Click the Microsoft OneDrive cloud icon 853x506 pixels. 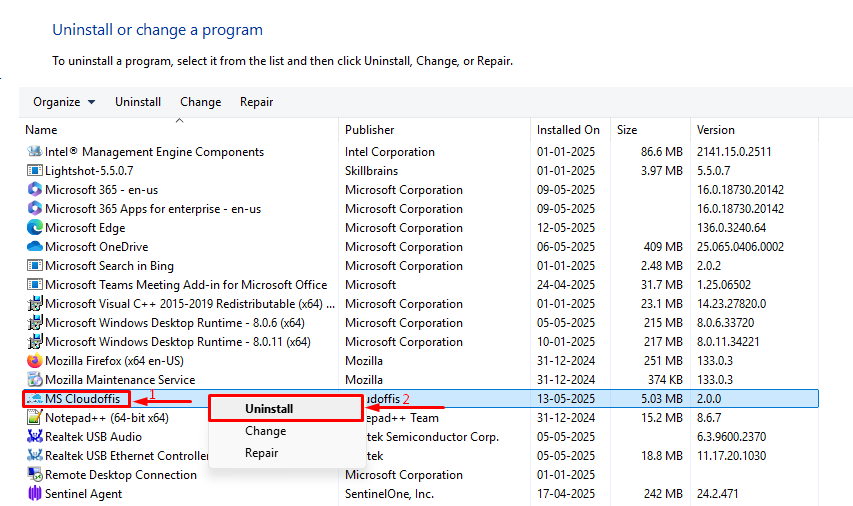pos(35,246)
